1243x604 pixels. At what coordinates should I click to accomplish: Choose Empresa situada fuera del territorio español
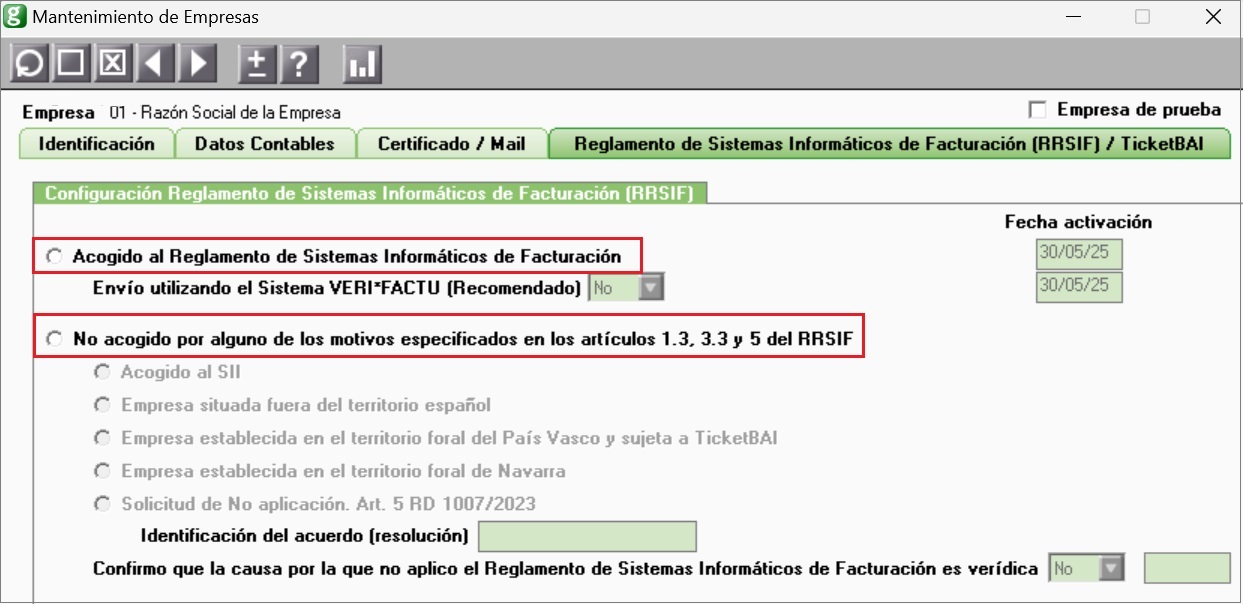coord(101,405)
